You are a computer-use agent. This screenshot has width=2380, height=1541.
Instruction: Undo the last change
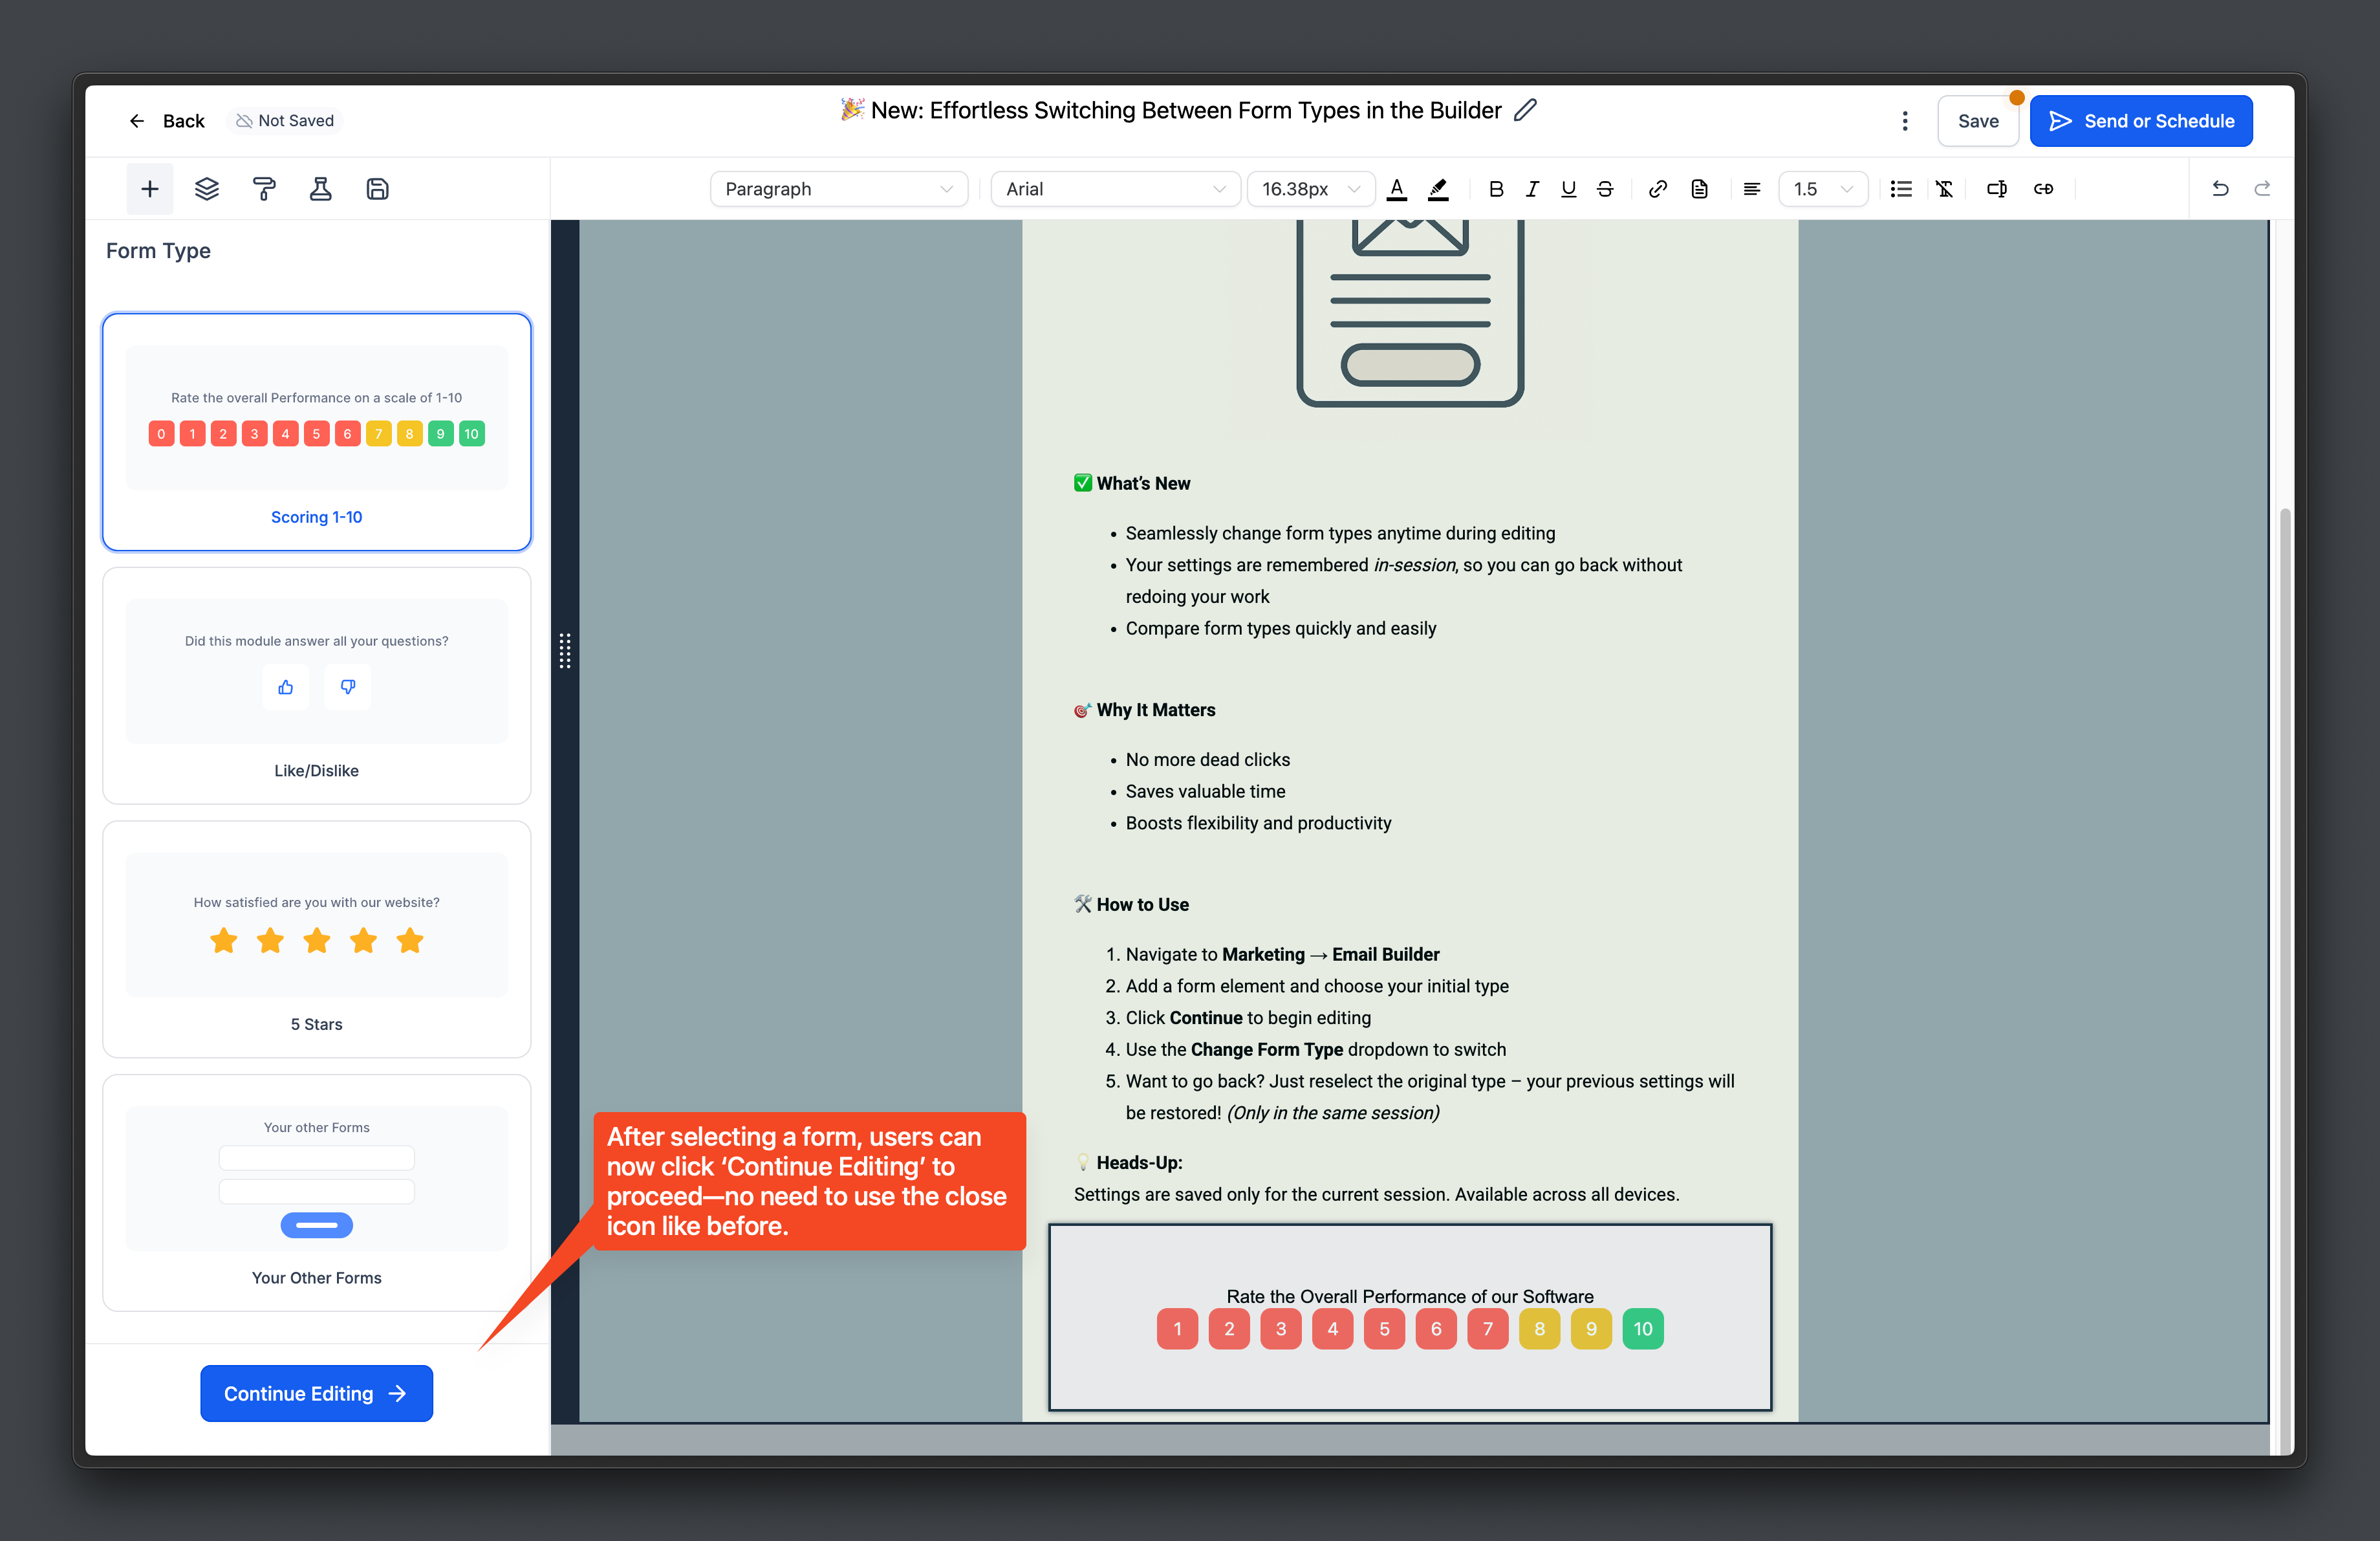point(2220,189)
